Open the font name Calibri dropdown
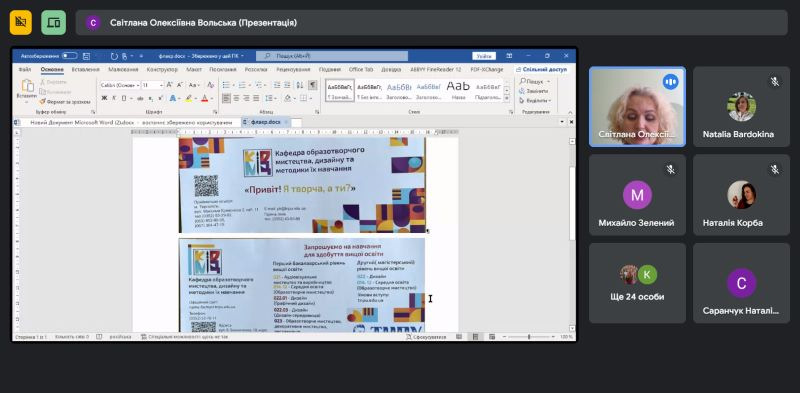Viewport: 800px width, 393px height. pos(119,85)
